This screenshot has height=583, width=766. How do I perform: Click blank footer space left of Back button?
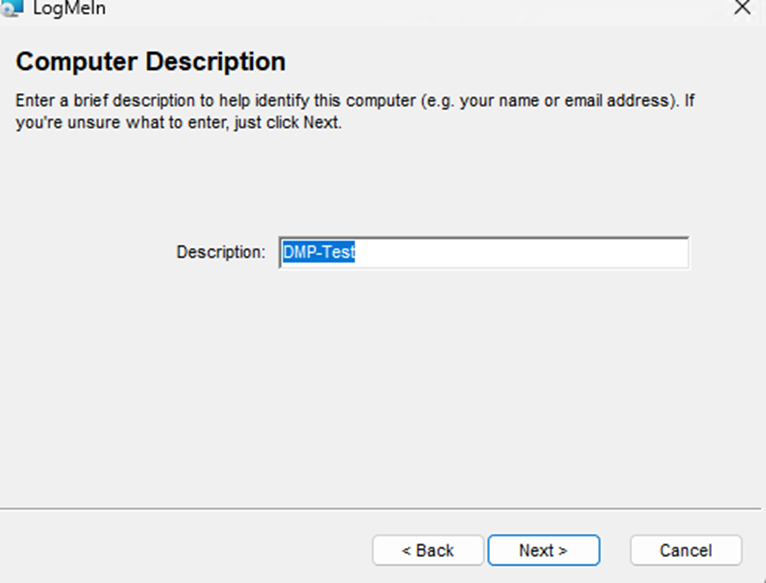coord(180,550)
